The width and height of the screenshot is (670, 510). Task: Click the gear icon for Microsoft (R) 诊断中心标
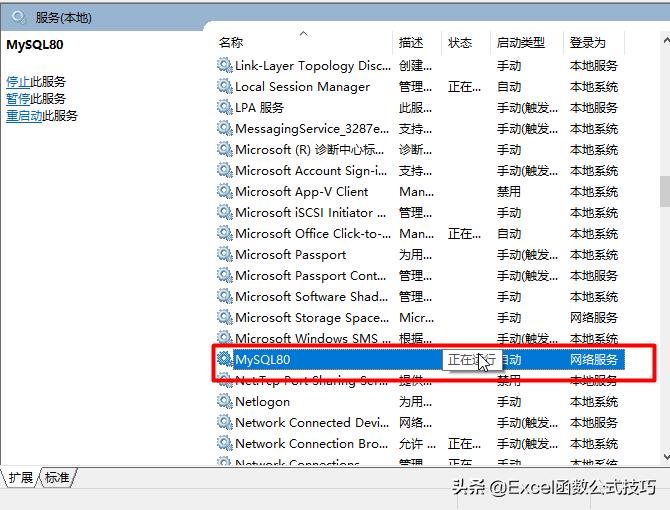point(224,149)
